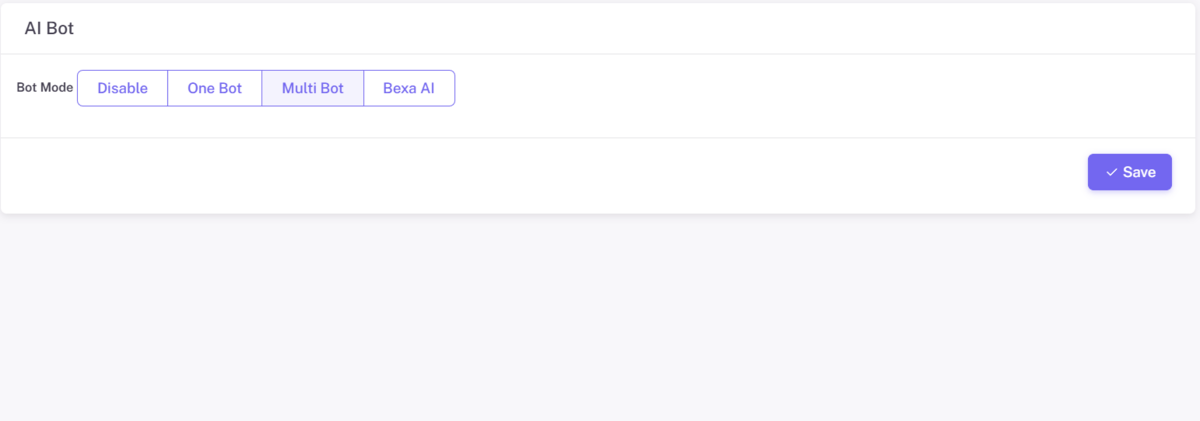Click the AI Bot panel heading
This screenshot has width=1200, height=421.
pyautogui.click(x=49, y=29)
